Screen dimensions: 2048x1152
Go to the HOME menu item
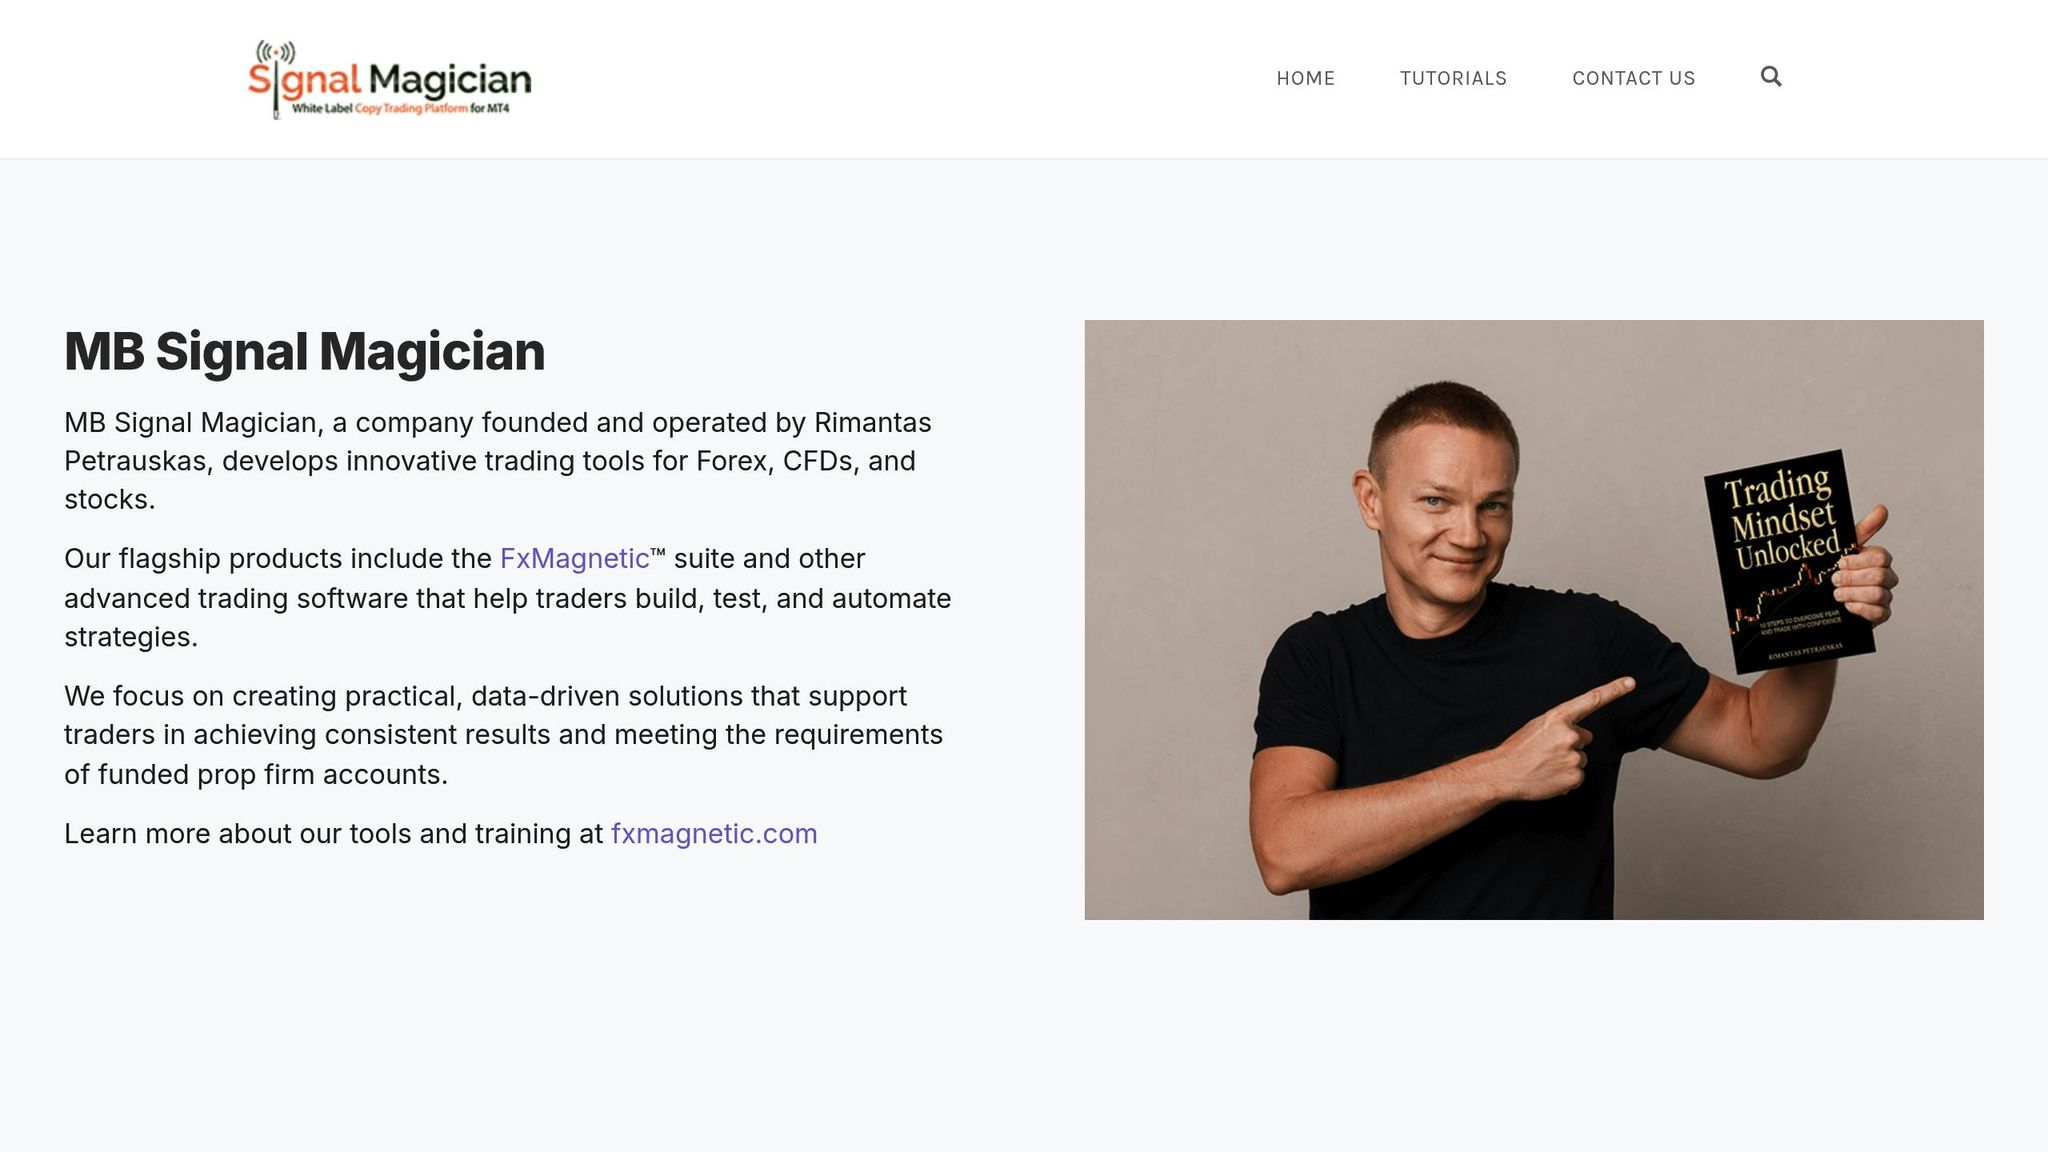(x=1305, y=78)
